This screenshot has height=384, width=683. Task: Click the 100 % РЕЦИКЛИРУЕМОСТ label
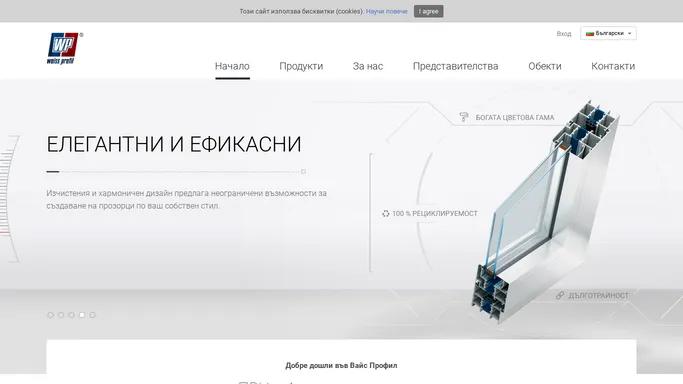tap(435, 213)
